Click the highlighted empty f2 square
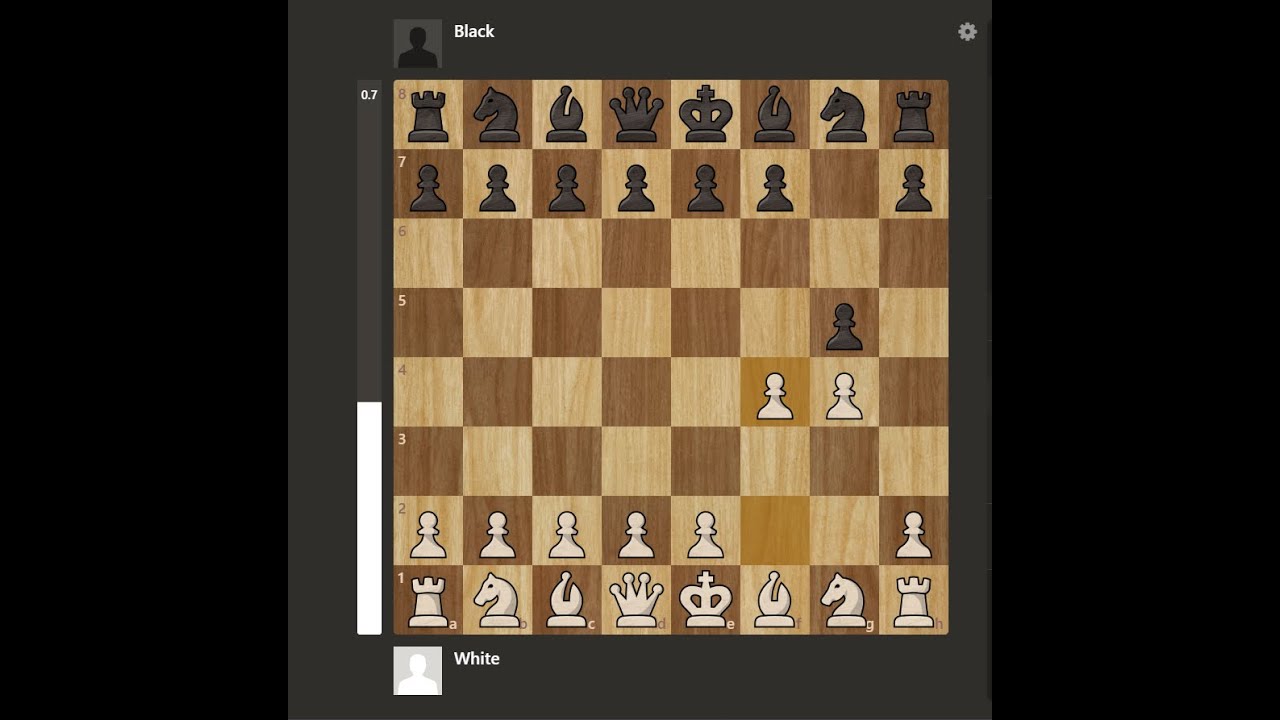Viewport: 1280px width, 720px height. 775,531
